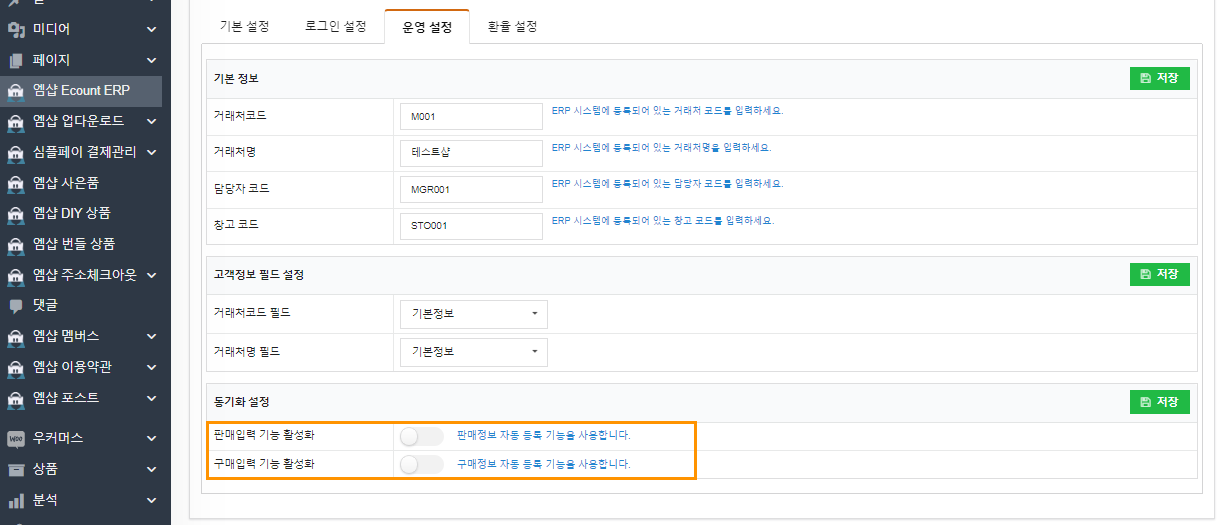The width and height of the screenshot is (1221, 525).
Task: Click the 페이지 sidebar icon
Action: [x=16, y=60]
